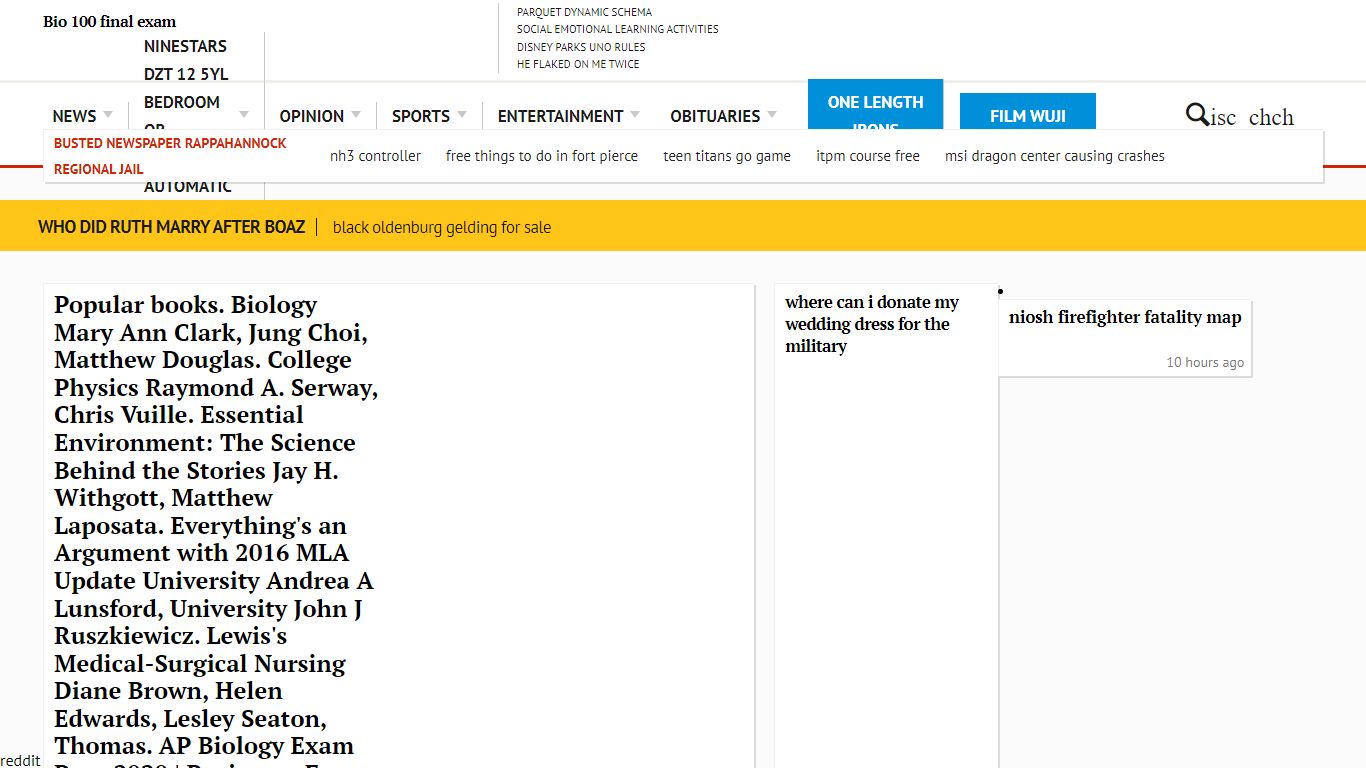
Task: Open SOCIAL EMOTIONAL LEARNING ACTIVITIES link
Action: tap(618, 29)
